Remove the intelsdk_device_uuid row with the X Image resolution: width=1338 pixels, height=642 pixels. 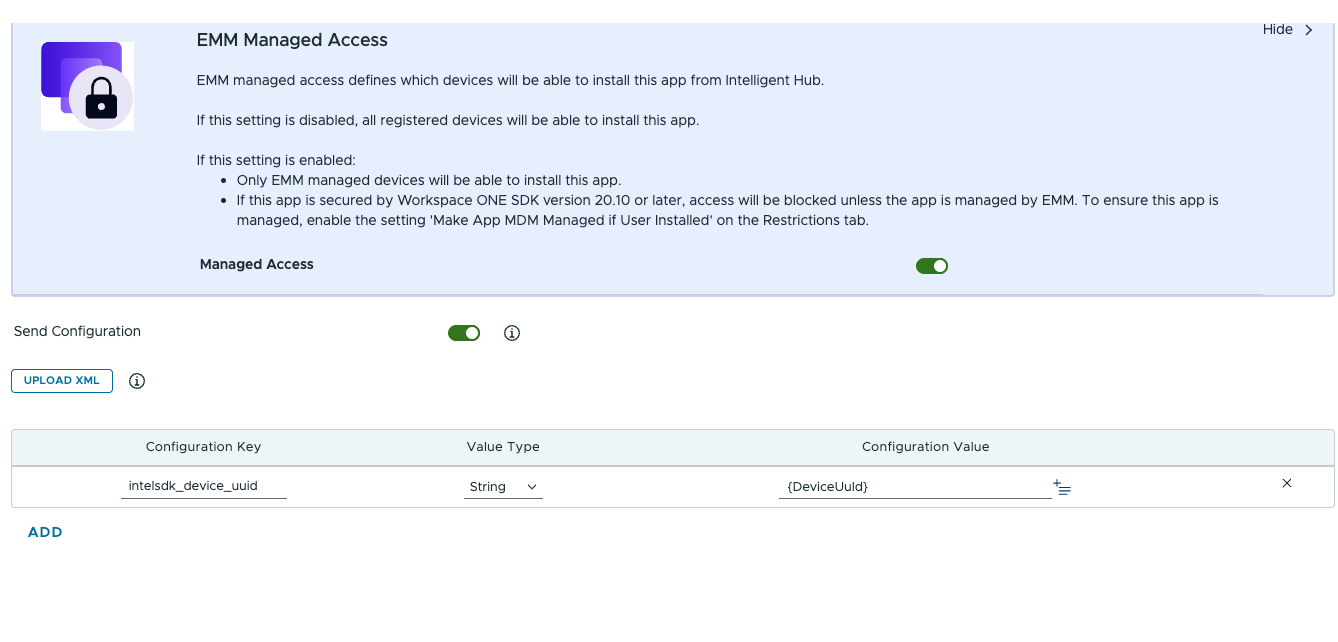(x=1286, y=483)
